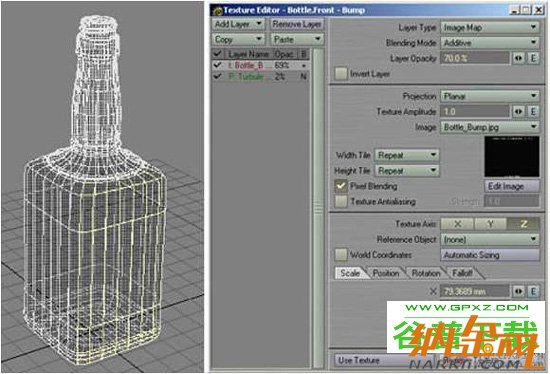The image size is (550, 374).
Task: Enable the World Coordinates checkbox
Action: [x=341, y=255]
